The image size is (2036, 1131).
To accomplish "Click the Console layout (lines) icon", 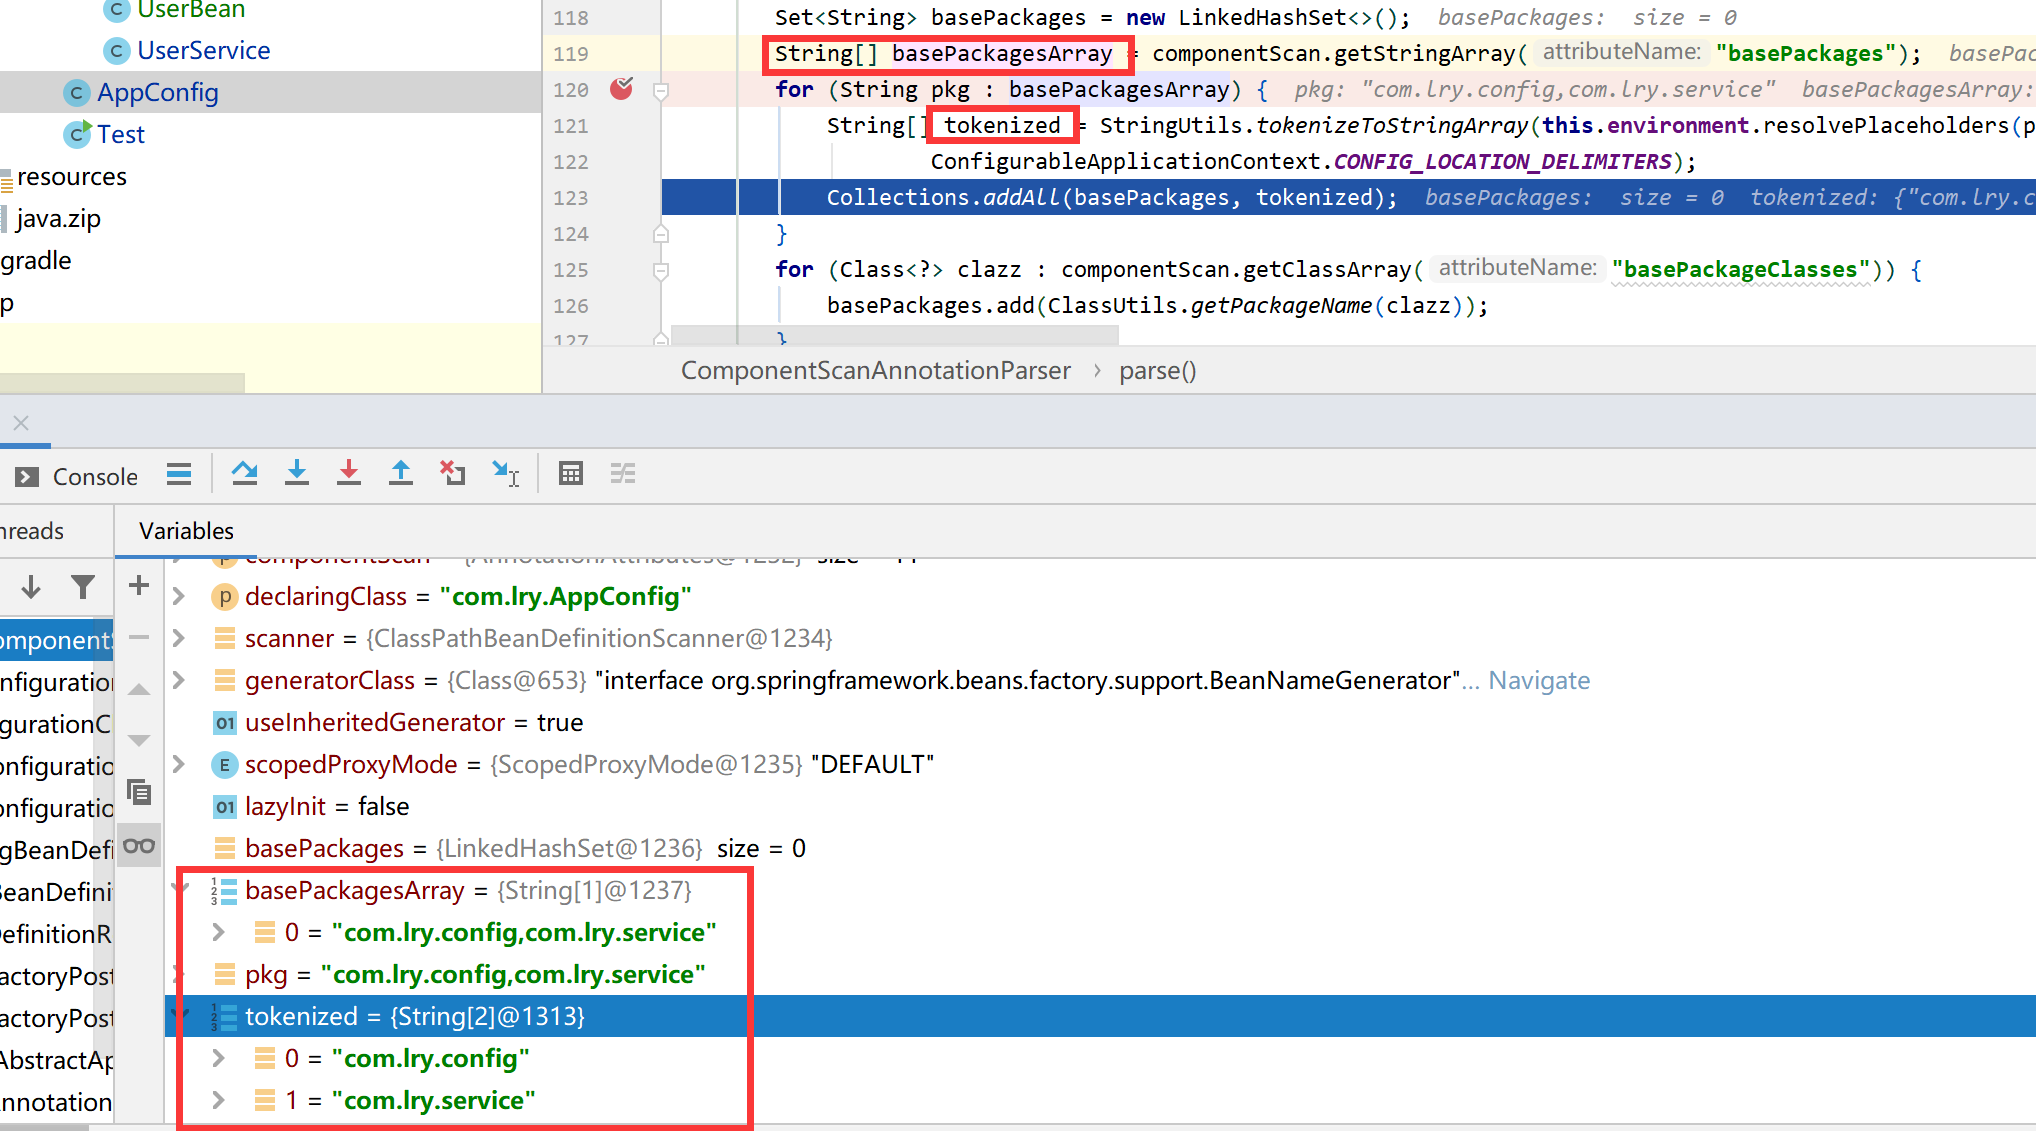I will click(179, 474).
